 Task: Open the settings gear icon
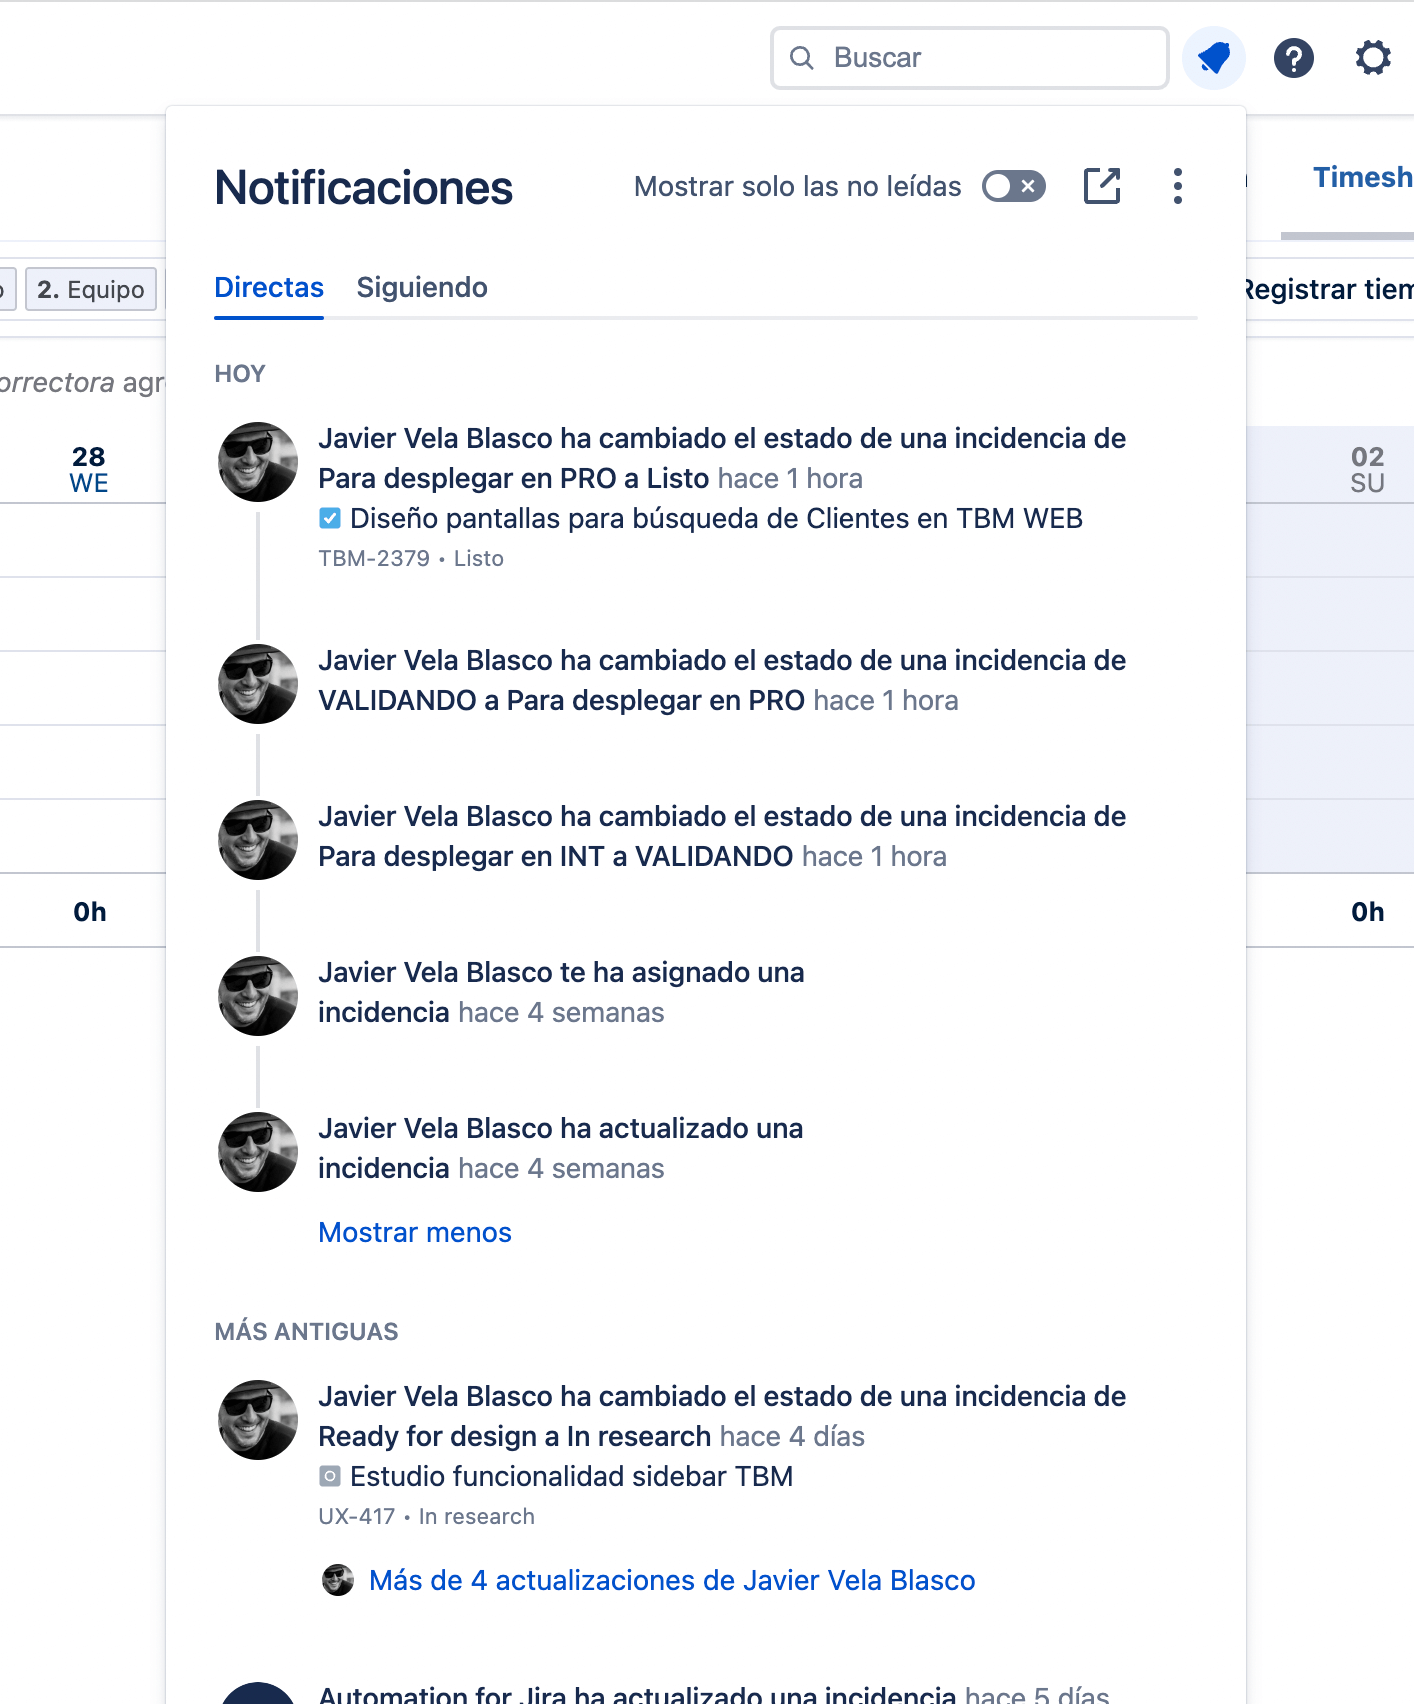pos(1372,58)
